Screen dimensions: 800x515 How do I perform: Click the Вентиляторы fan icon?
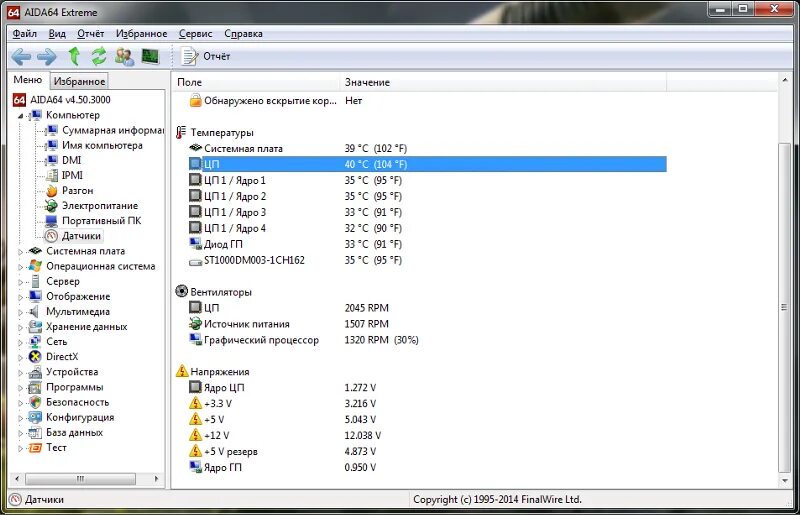click(x=182, y=291)
